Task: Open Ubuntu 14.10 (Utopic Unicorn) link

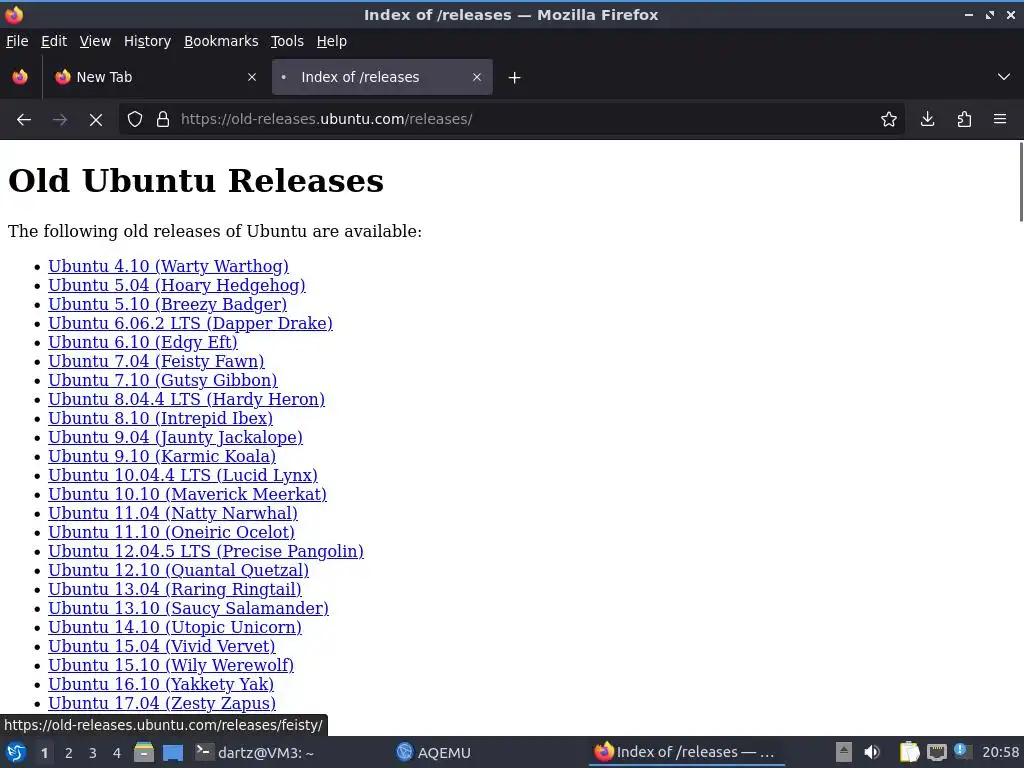Action: point(175,626)
